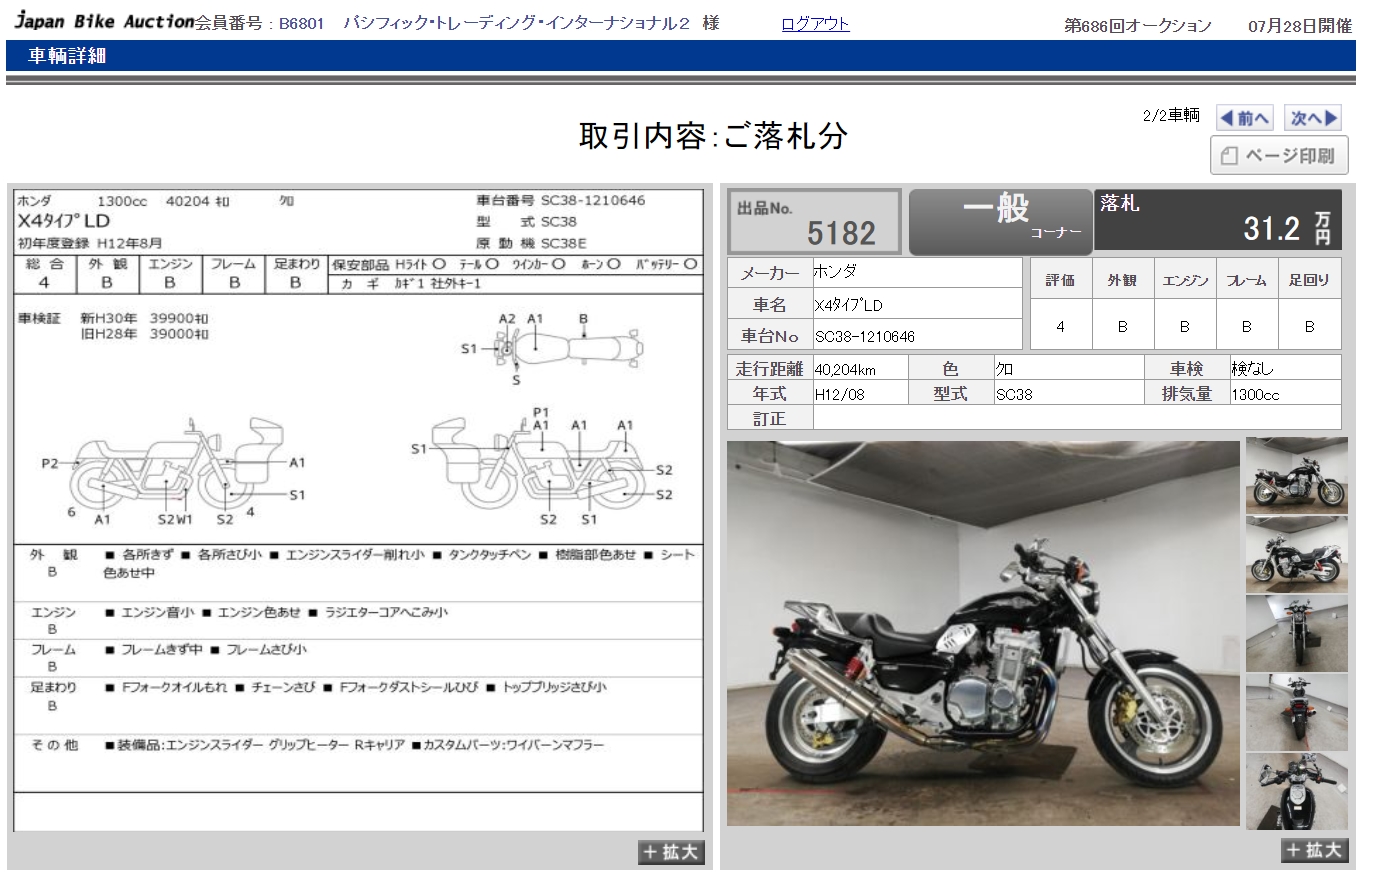This screenshot has height=879, width=1379.
Task: Go to next vehicle with 次へ
Action: [1313, 118]
